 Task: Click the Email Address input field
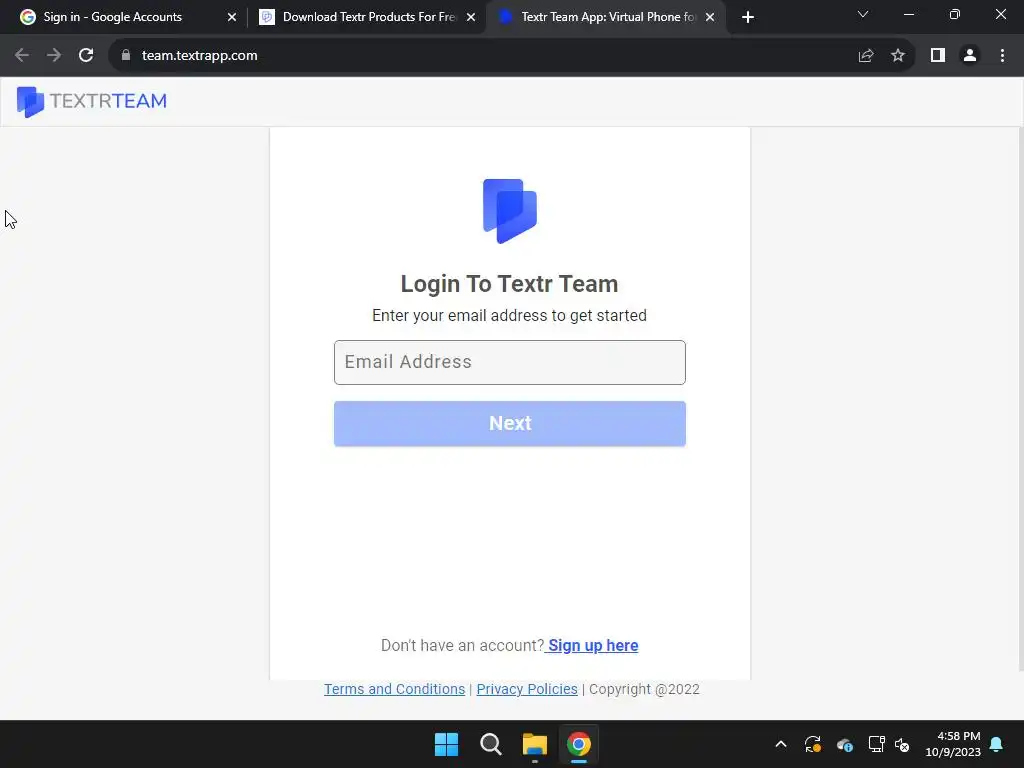(509, 362)
